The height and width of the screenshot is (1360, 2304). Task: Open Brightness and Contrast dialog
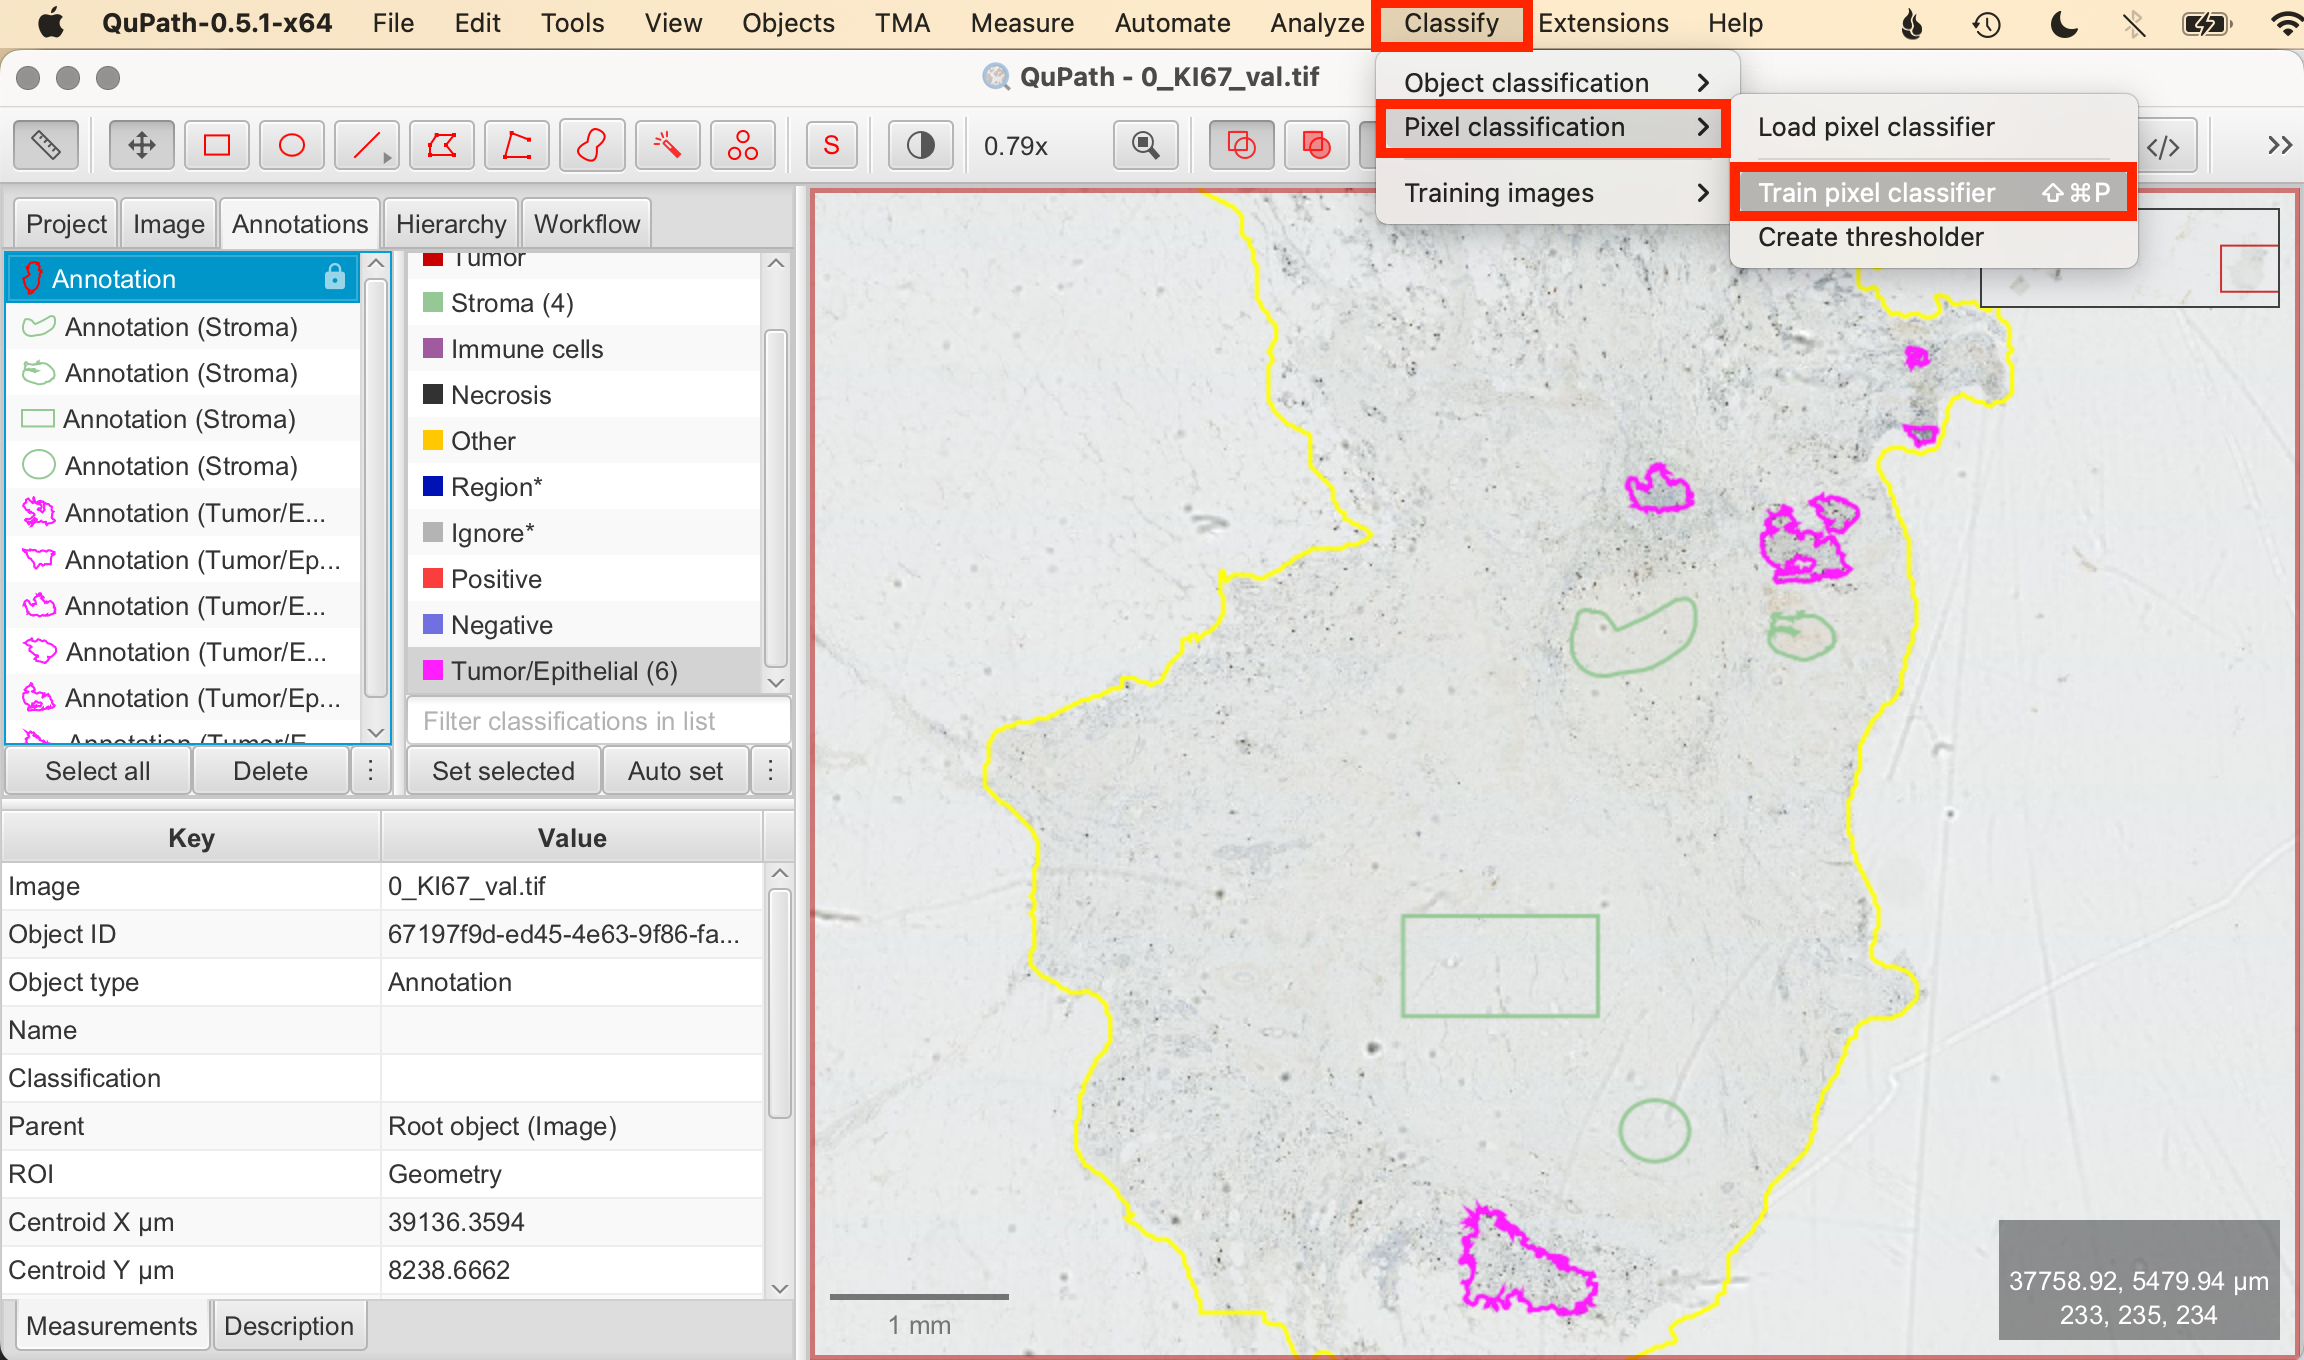point(920,146)
